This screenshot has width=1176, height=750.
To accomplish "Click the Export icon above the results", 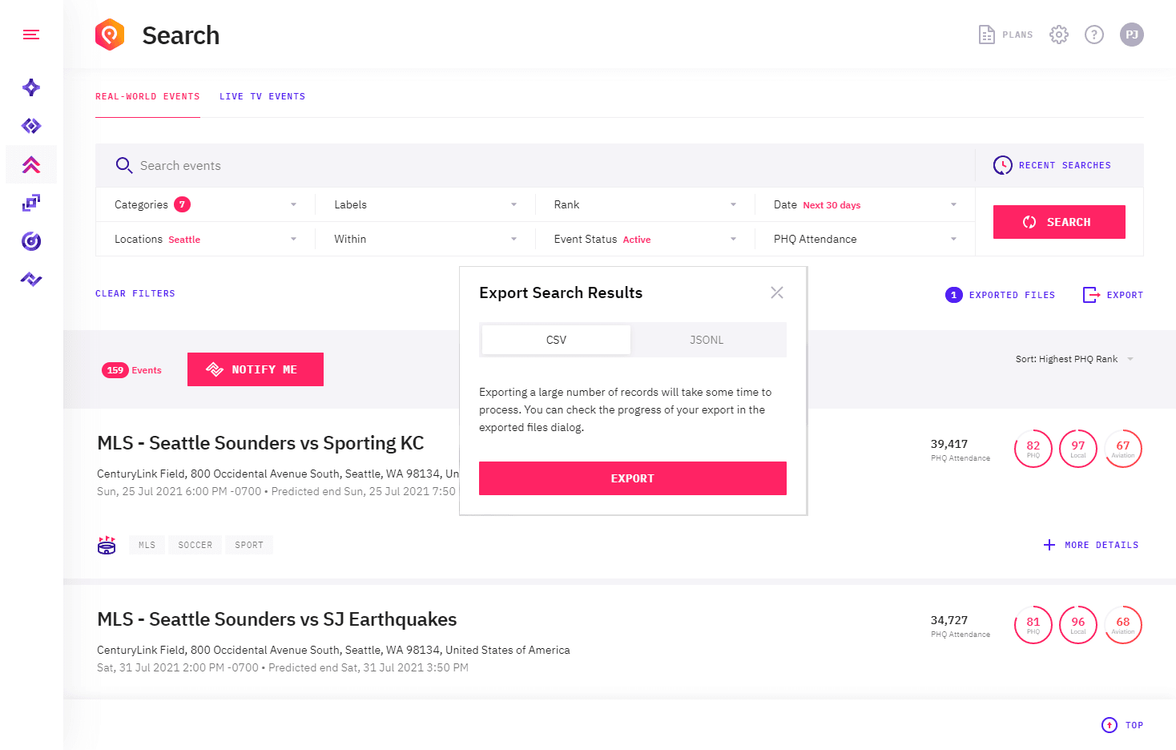I will 1113,294.
